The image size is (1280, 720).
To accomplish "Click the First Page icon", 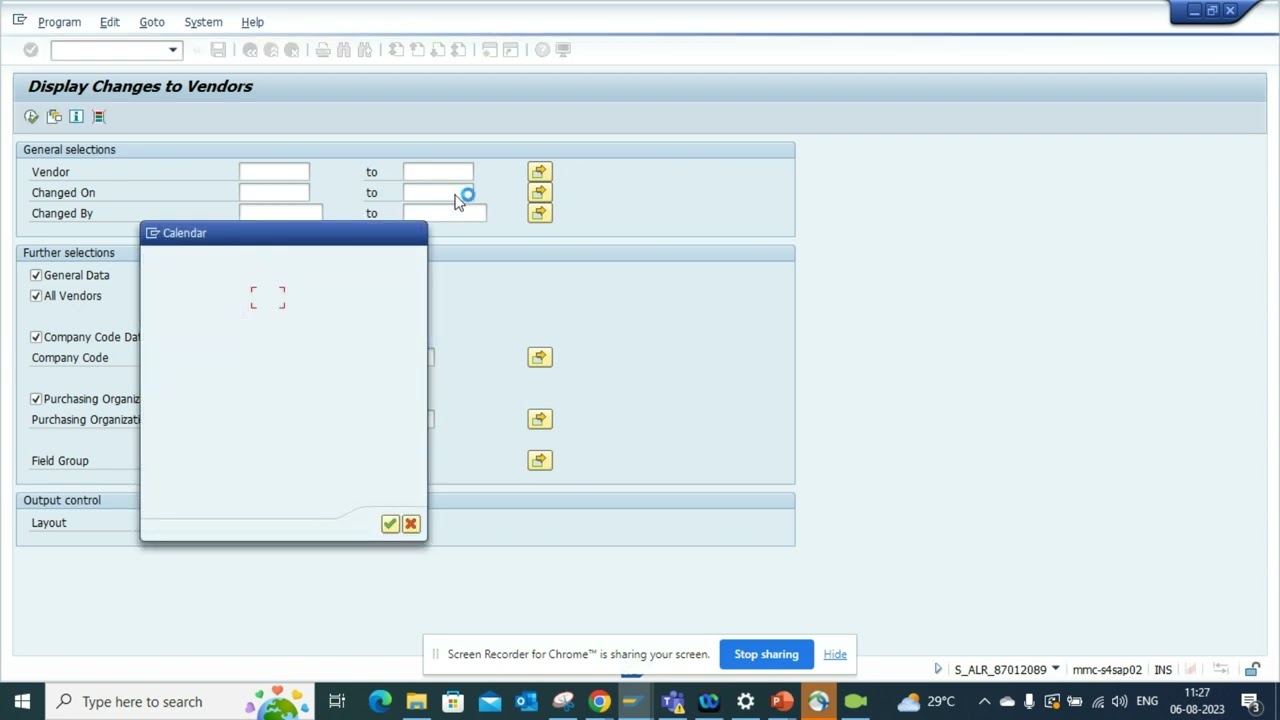I will pyautogui.click(x=396, y=50).
